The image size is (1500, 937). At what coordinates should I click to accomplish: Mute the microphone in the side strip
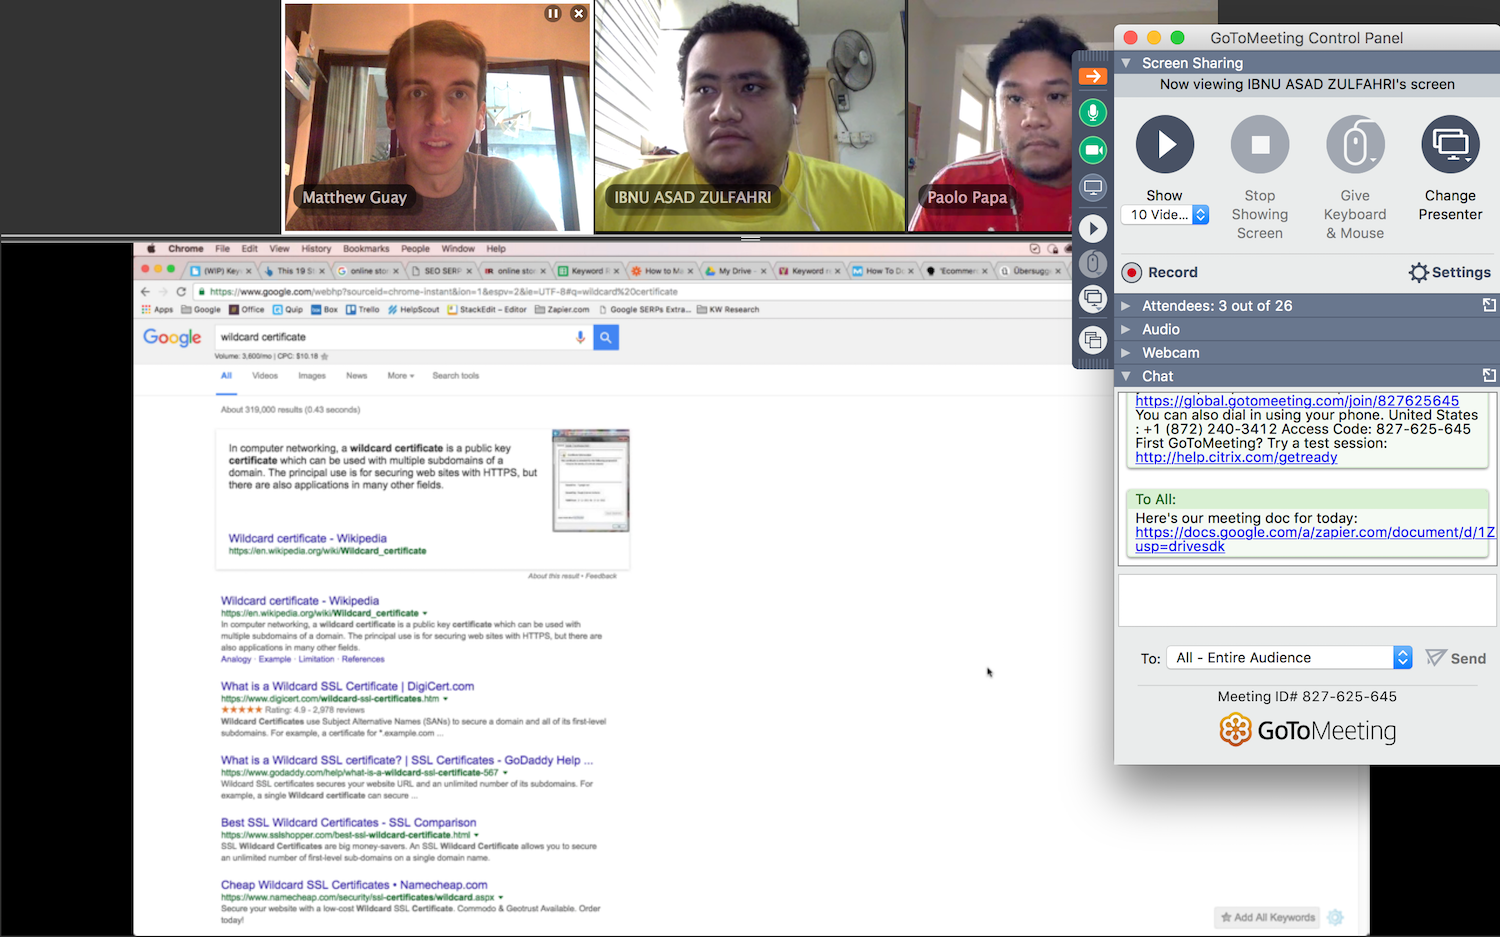pos(1093,113)
